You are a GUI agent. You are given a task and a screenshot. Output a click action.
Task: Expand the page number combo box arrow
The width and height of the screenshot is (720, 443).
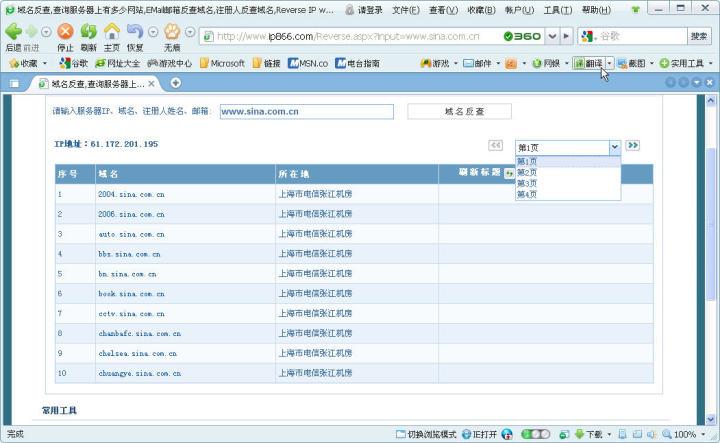(615, 147)
